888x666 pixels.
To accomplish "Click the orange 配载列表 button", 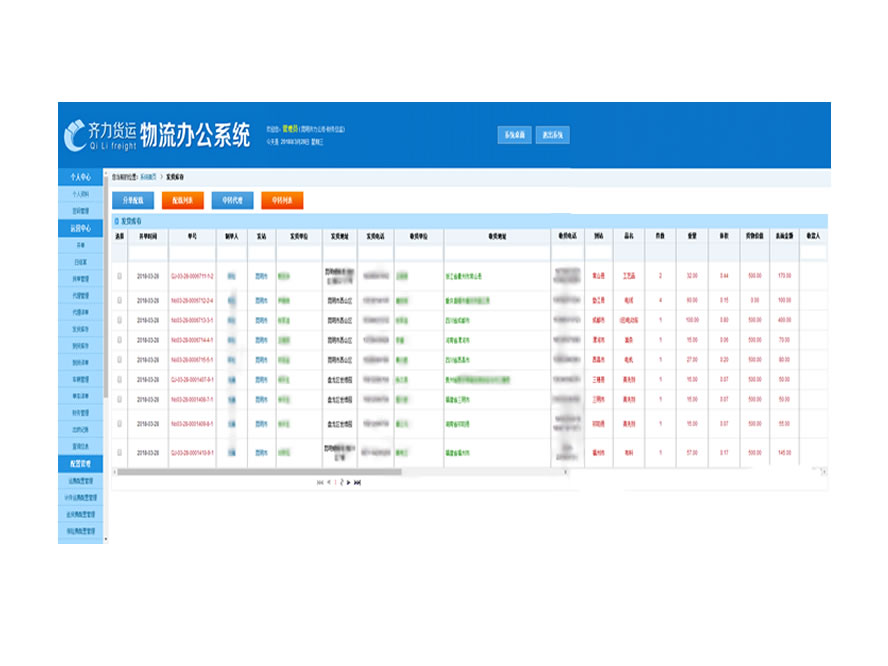I will point(183,200).
